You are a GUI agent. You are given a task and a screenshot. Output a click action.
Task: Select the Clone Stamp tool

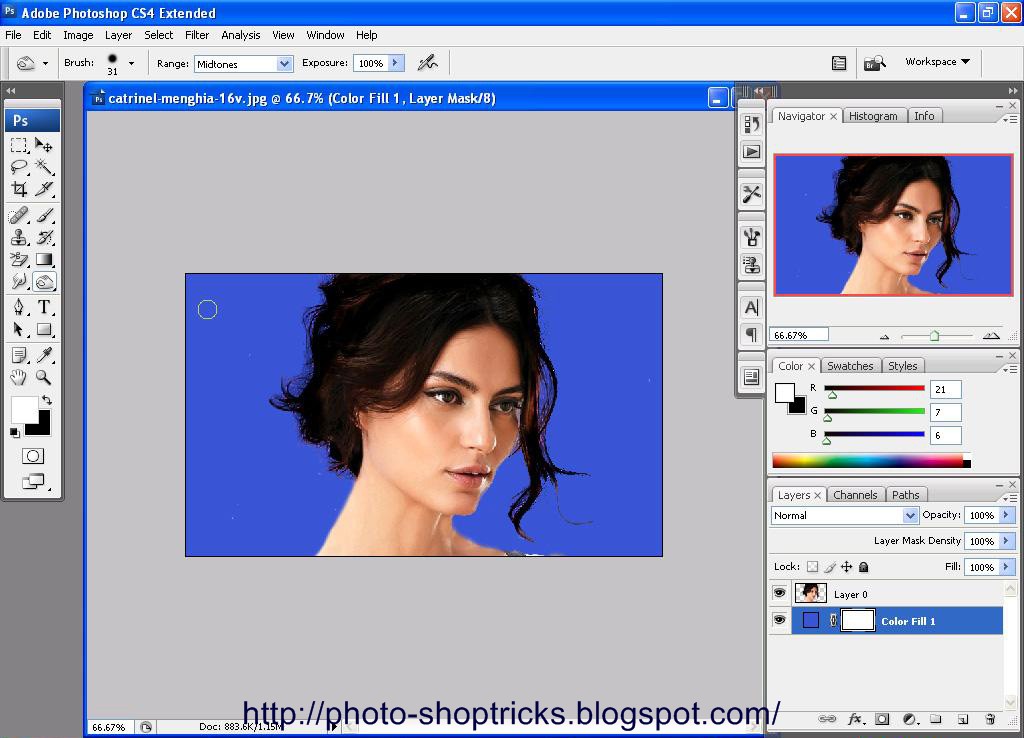pos(19,237)
